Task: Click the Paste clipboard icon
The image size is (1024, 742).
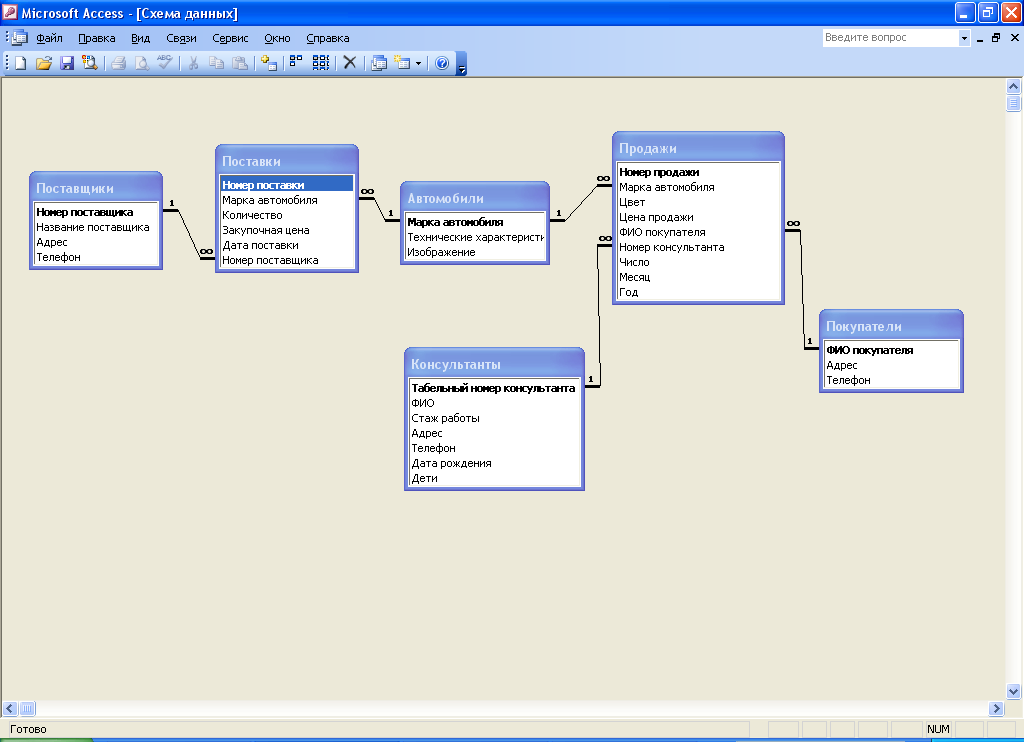Action: tap(240, 63)
